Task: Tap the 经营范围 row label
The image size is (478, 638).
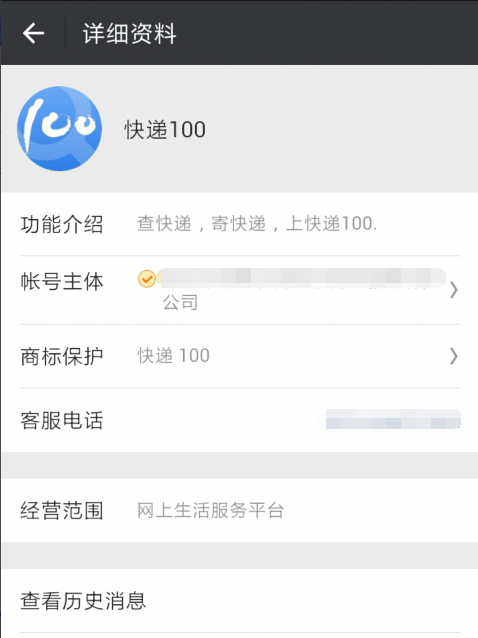Action: click(x=61, y=510)
